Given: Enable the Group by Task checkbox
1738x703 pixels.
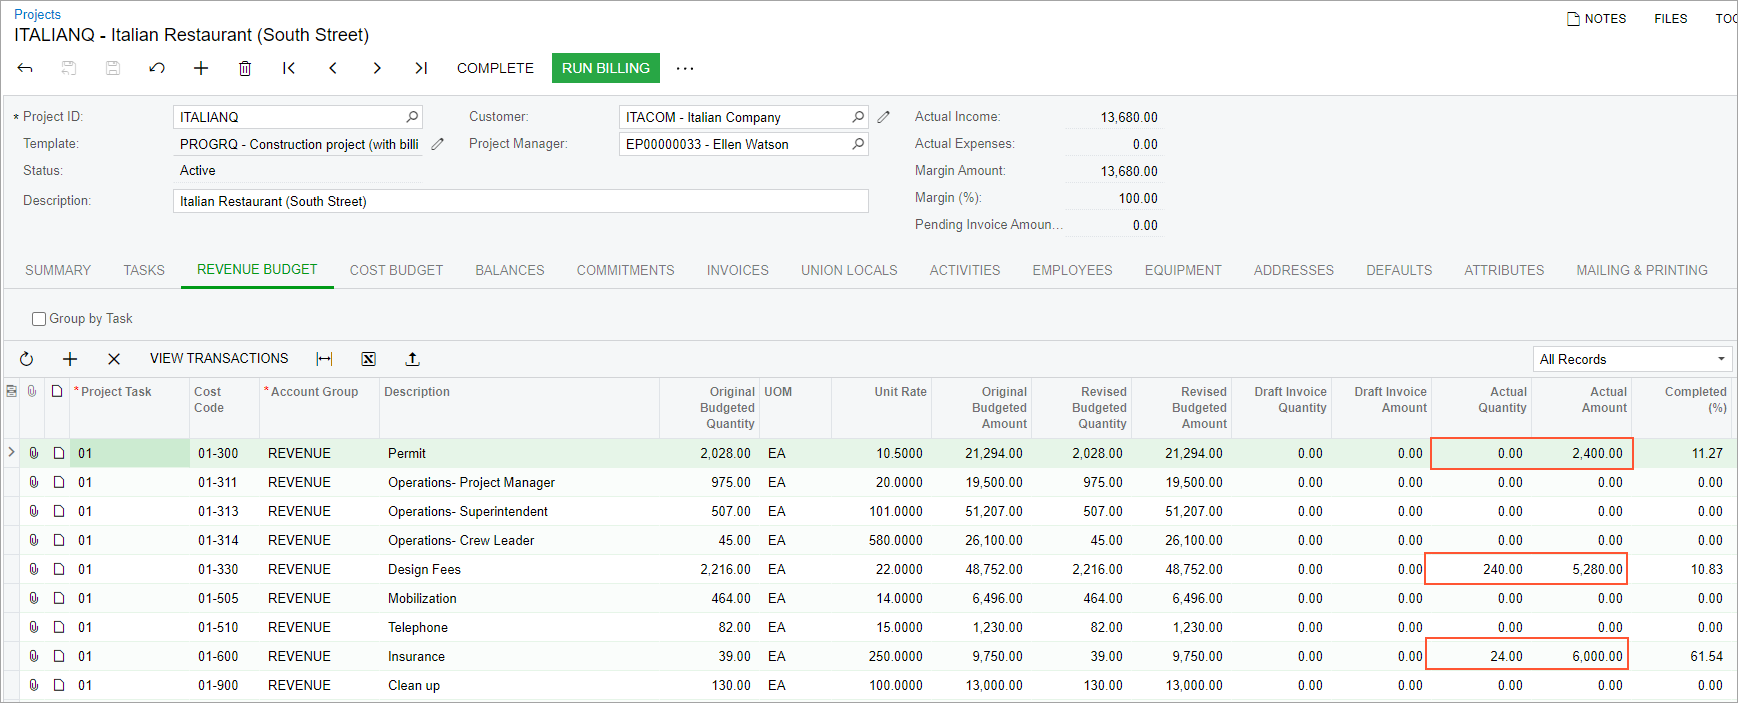Looking at the screenshot, I should pyautogui.click(x=39, y=319).
